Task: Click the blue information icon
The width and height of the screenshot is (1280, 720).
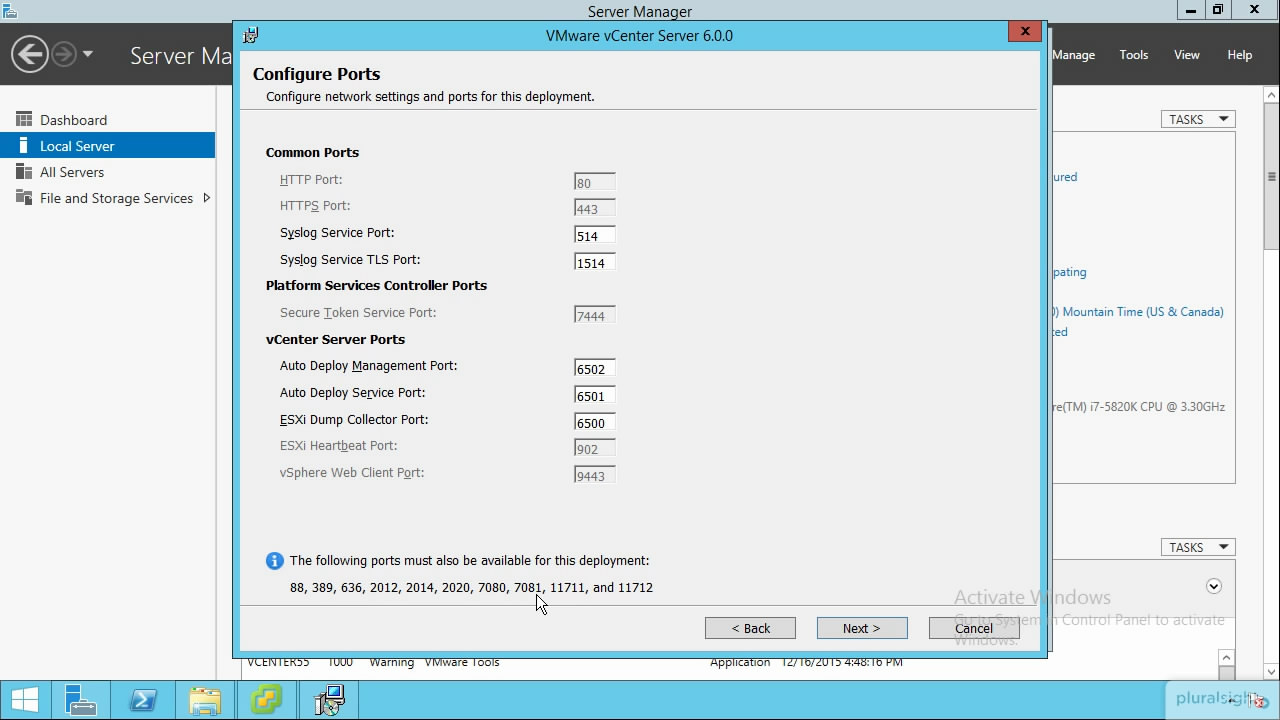Action: (x=274, y=561)
